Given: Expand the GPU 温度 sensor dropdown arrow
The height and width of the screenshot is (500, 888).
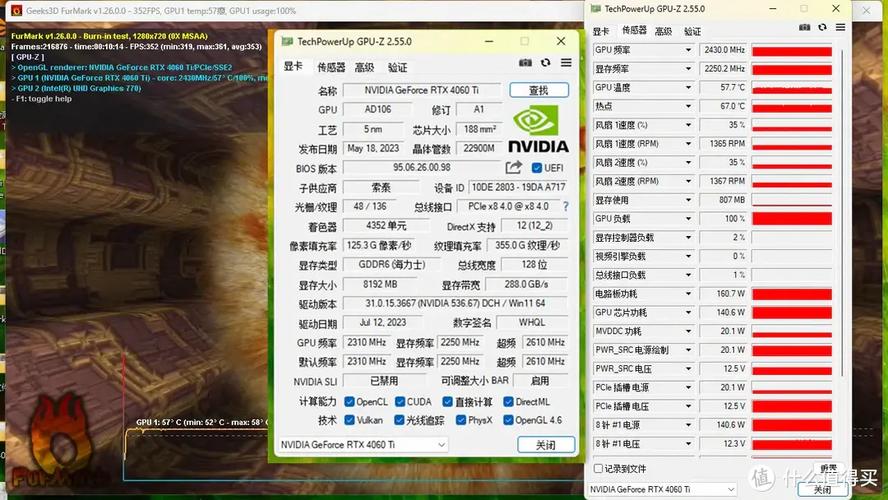Looking at the screenshot, I should pyautogui.click(x=688, y=87).
